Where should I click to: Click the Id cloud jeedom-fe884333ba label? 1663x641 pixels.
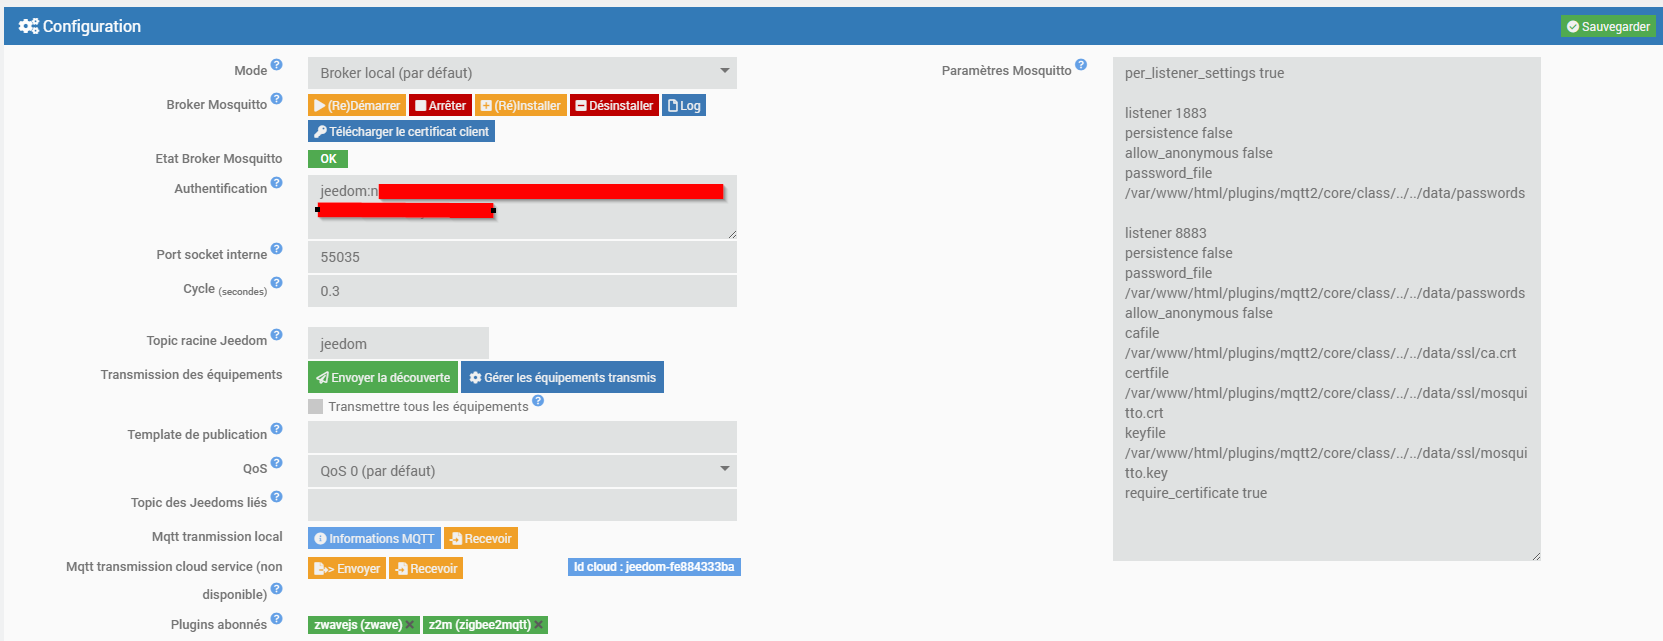click(654, 567)
